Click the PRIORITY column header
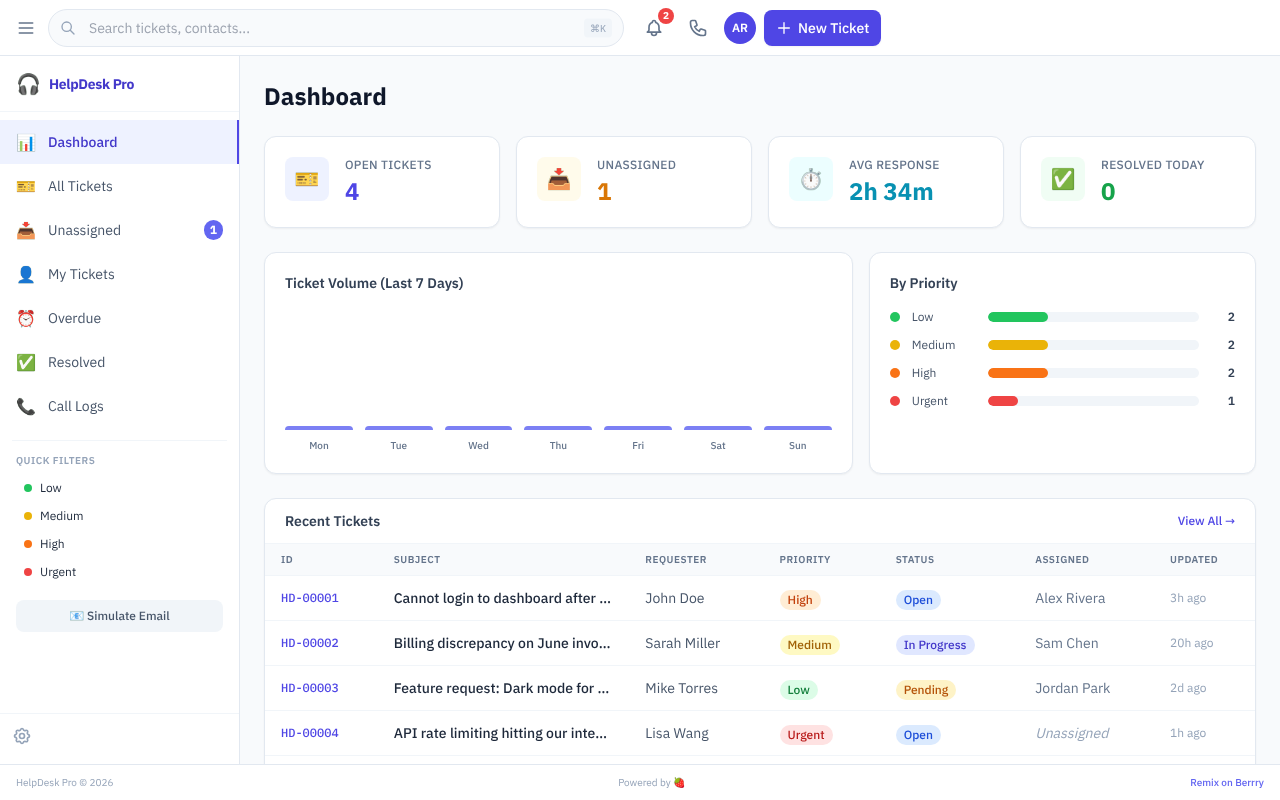Viewport: 1280px width, 800px height. (805, 560)
